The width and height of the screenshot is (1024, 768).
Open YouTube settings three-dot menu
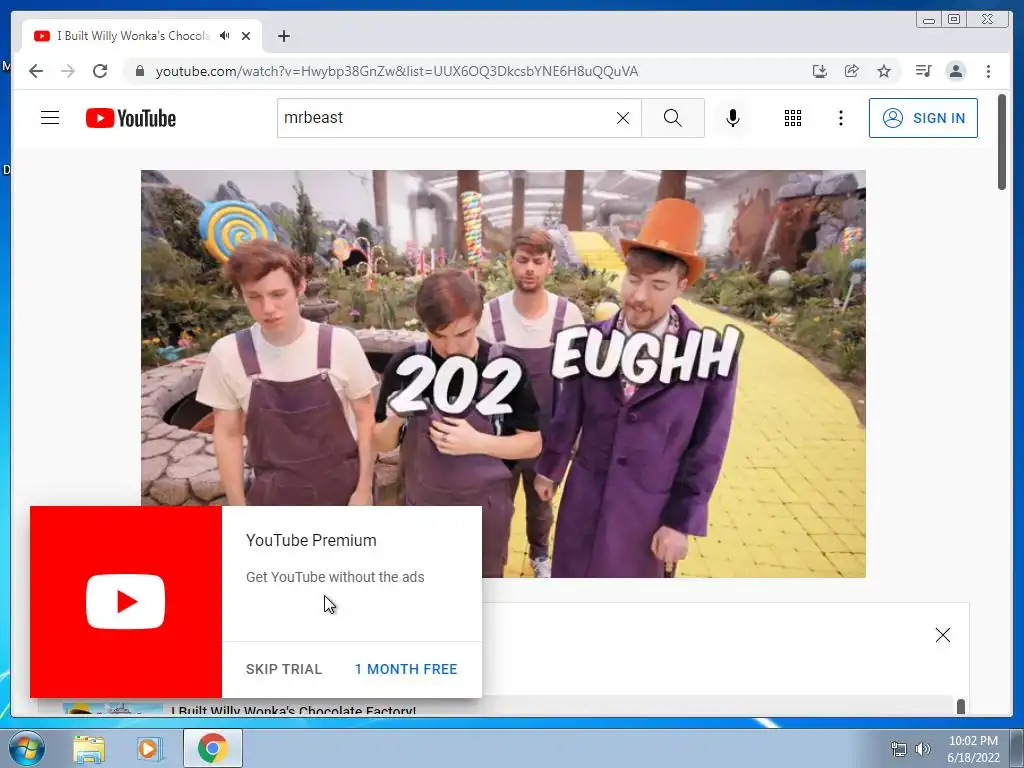coord(840,118)
